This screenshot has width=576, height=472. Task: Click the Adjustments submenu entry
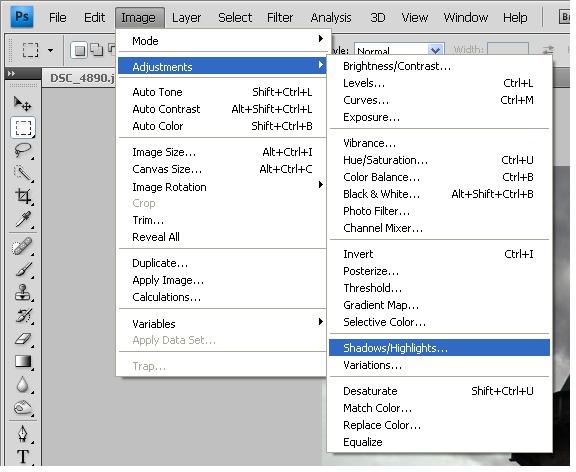222,67
